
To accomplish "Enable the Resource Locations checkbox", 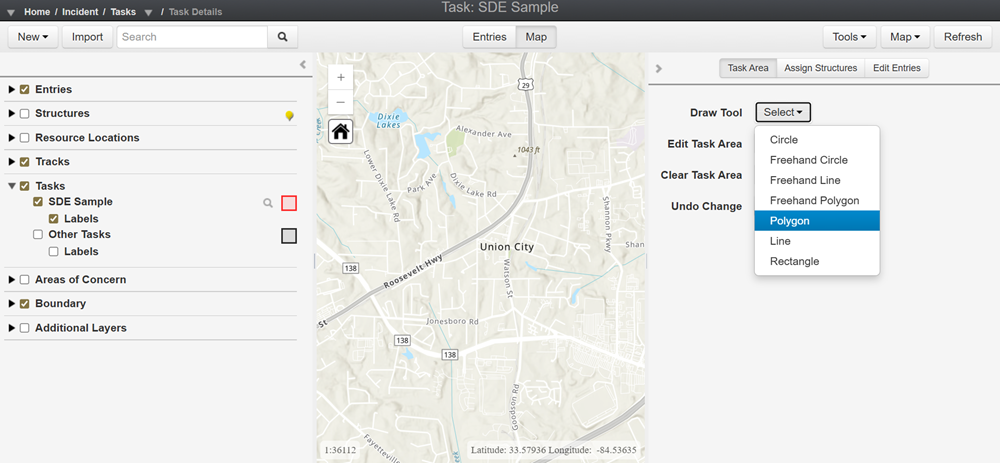I will click(x=25, y=138).
